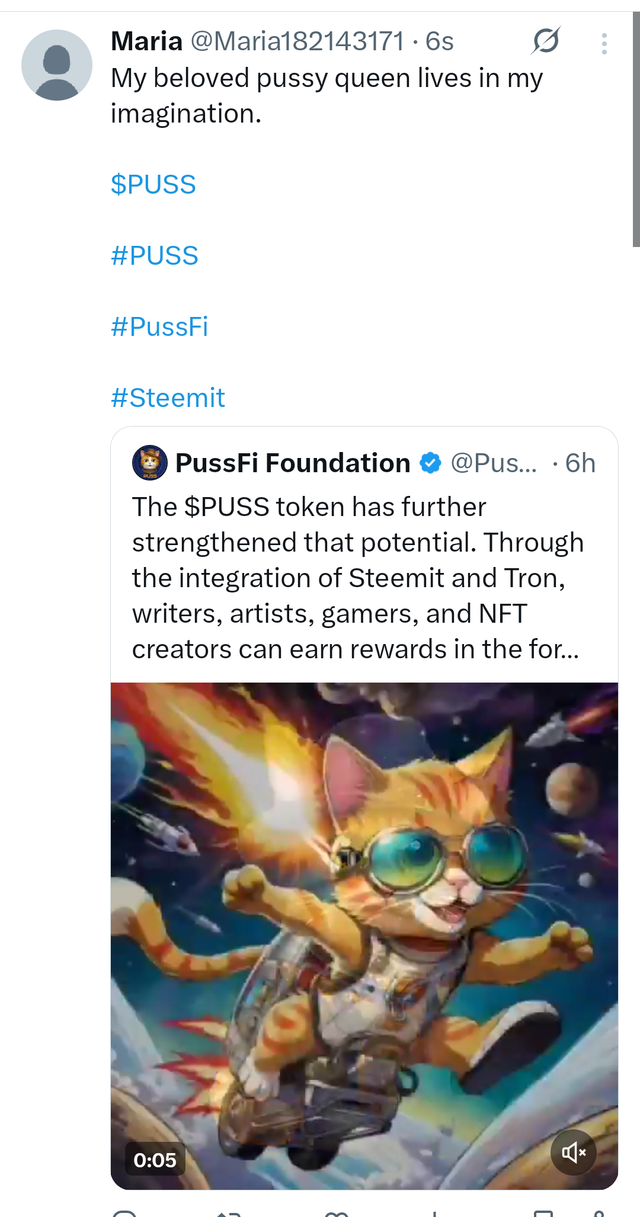The width and height of the screenshot is (640, 1217).
Task: Click the 6h timestamp on the quoted post
Action: click(580, 463)
